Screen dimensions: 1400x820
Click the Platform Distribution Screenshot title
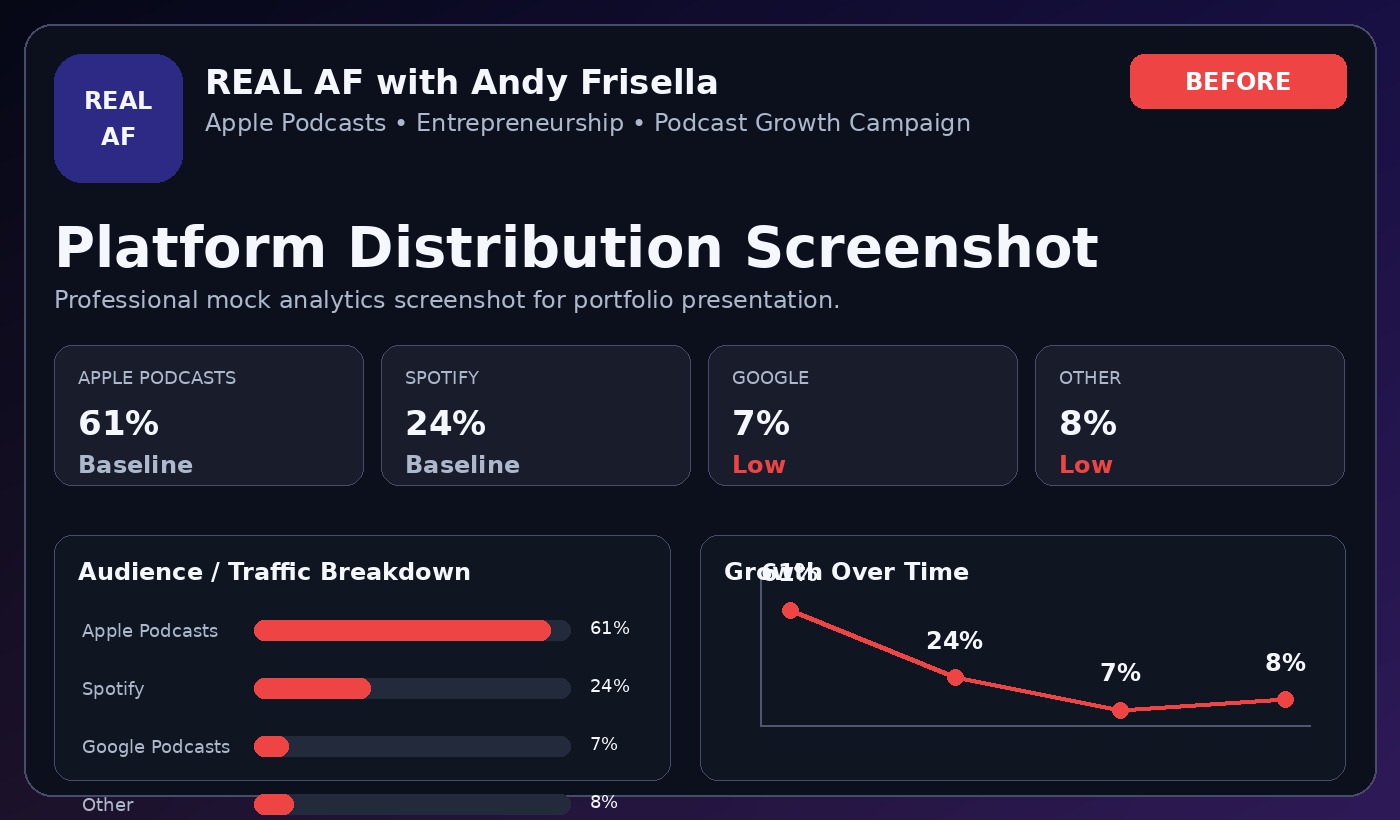tap(576, 248)
